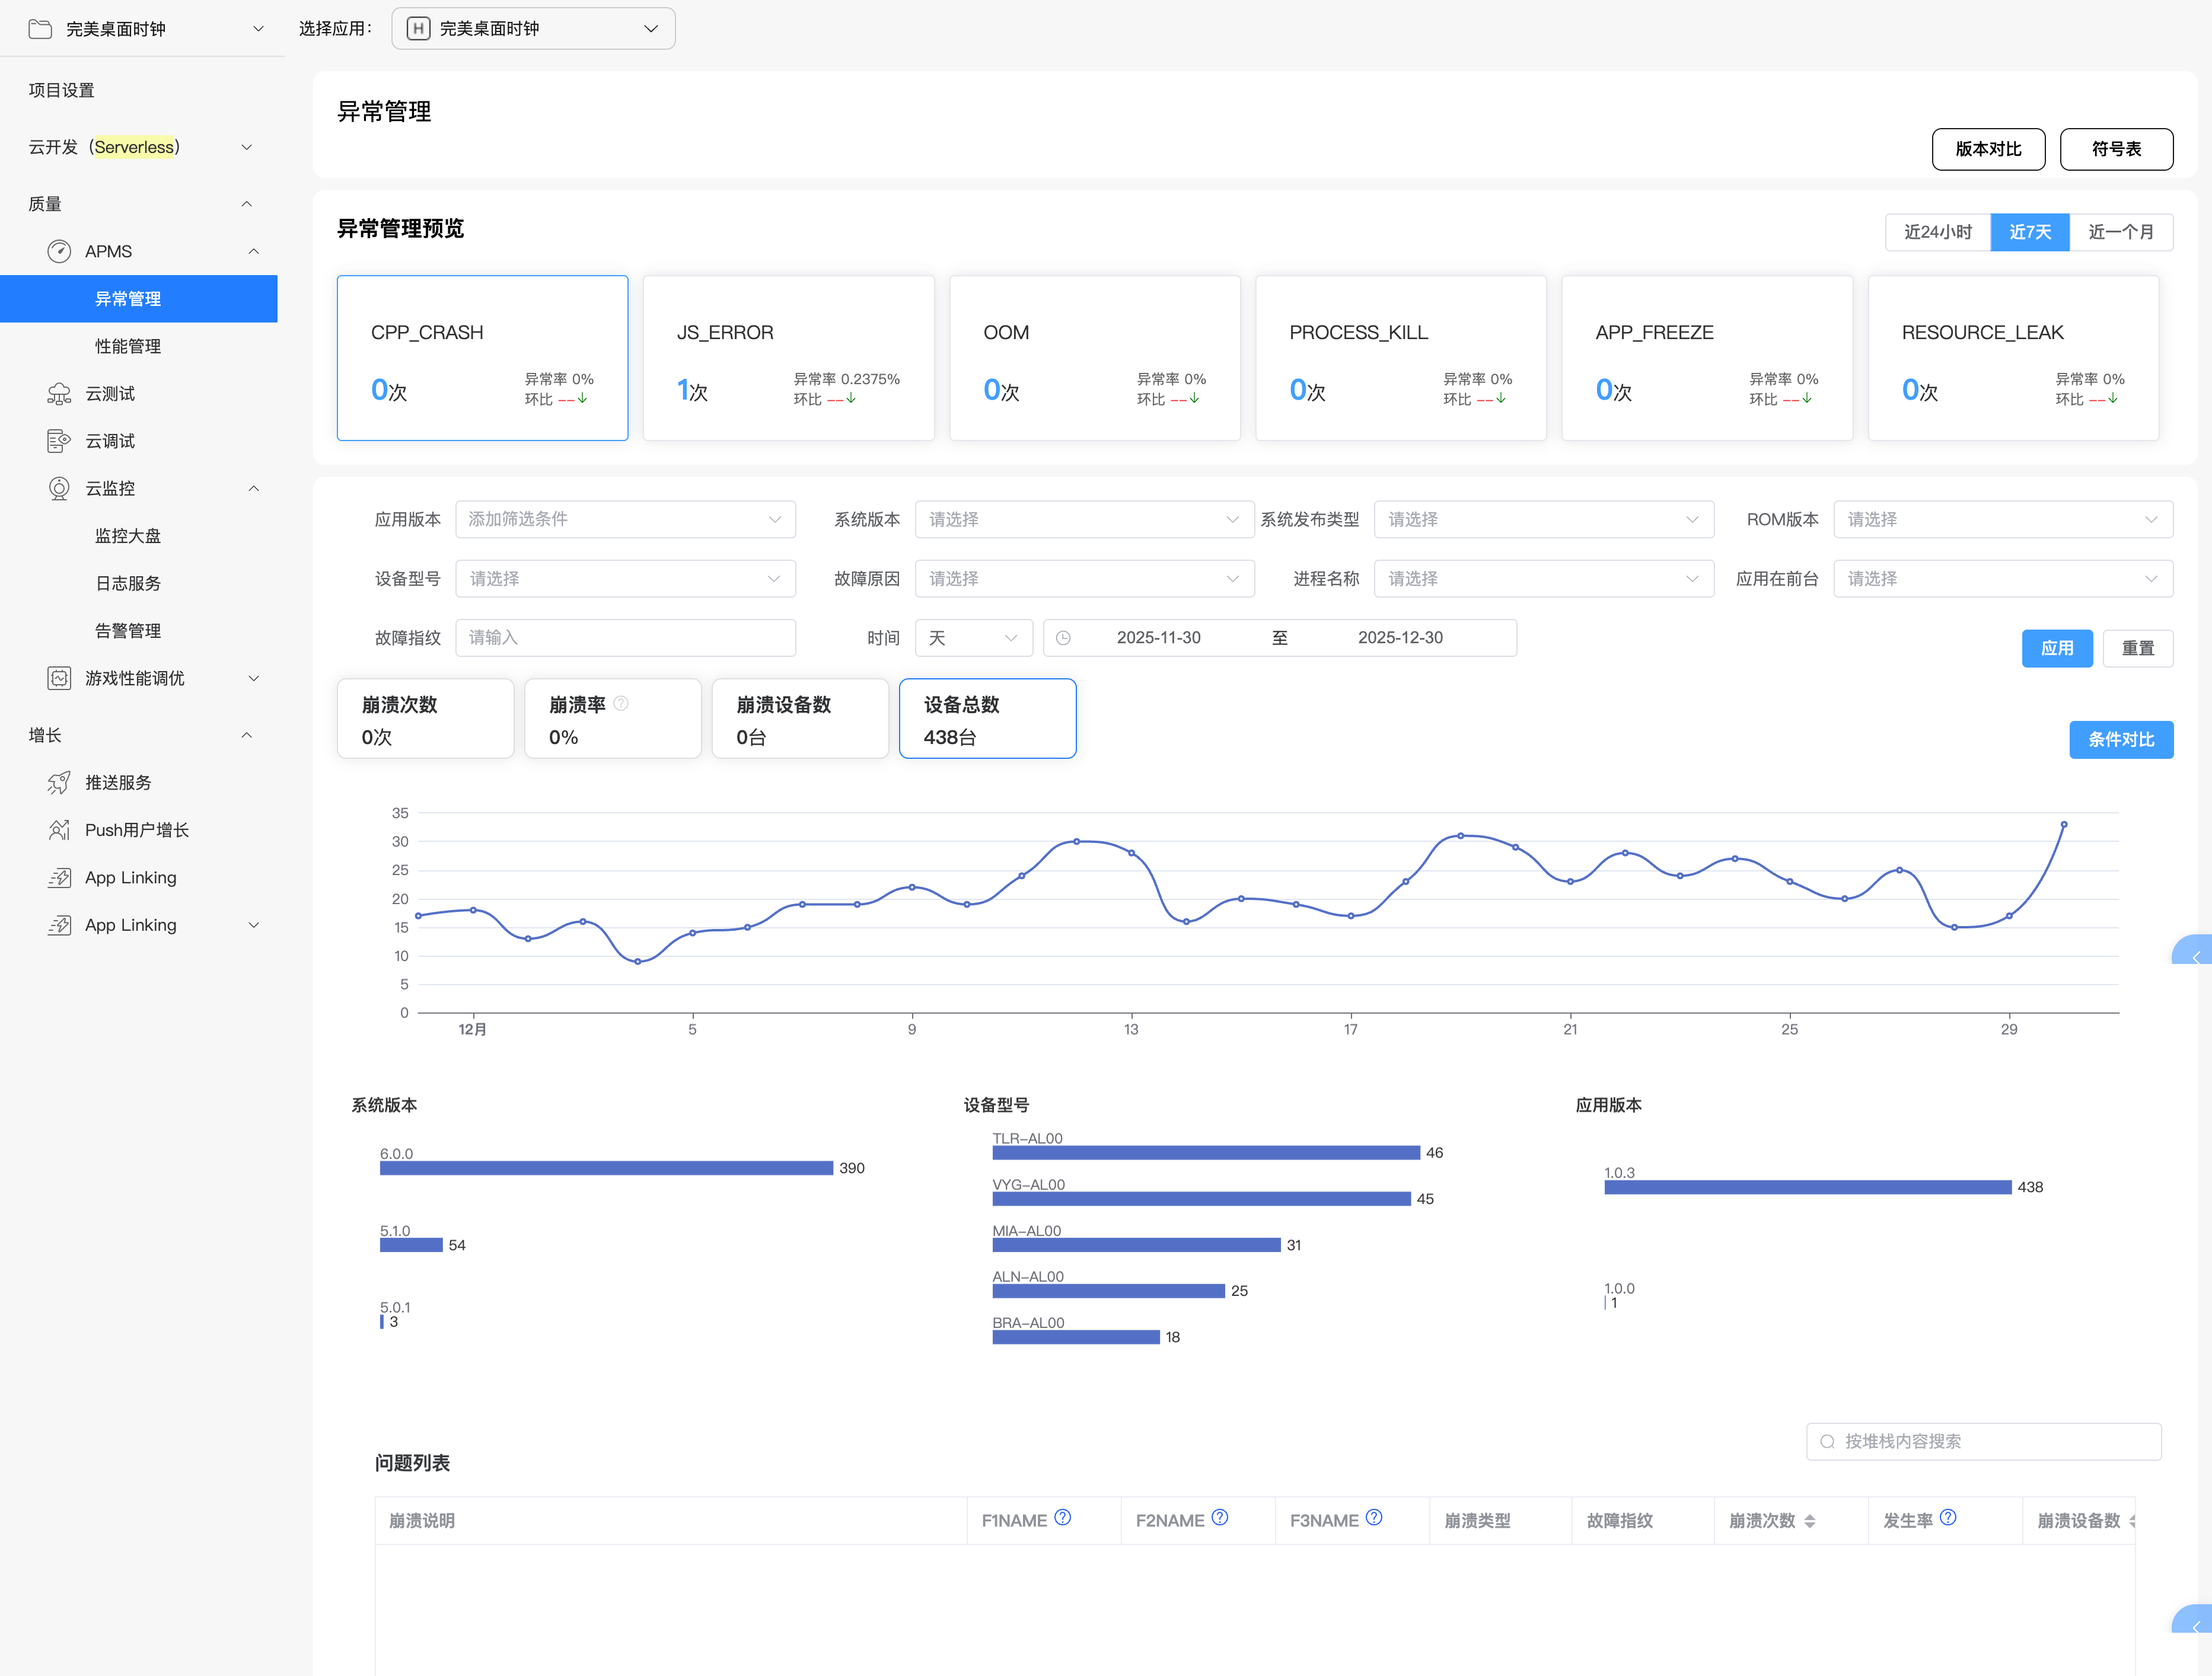Click the search icon in 按堆栈内容搜索 box
Screen dimensions: 2212x1676
(1827, 1441)
